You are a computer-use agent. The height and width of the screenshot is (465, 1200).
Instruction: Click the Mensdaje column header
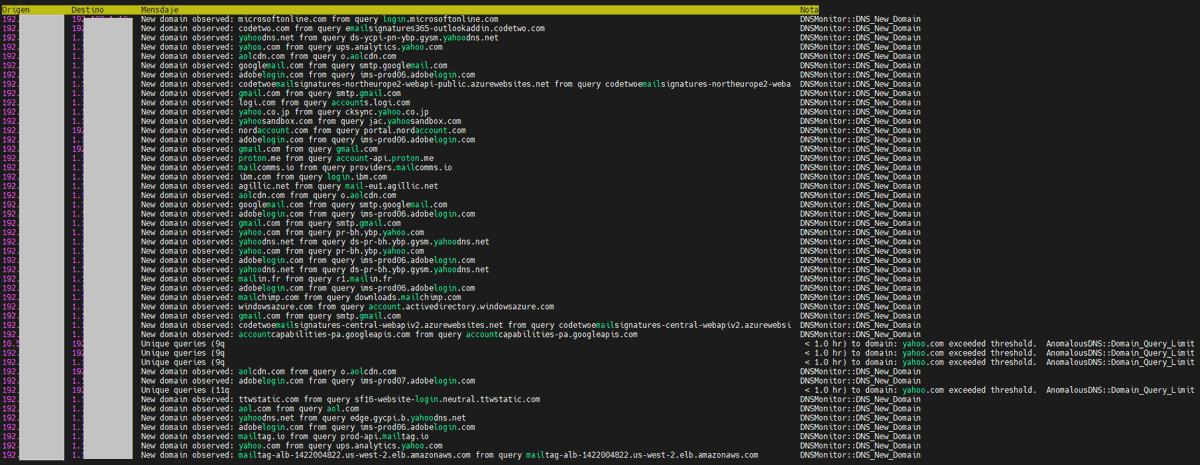[161, 9]
